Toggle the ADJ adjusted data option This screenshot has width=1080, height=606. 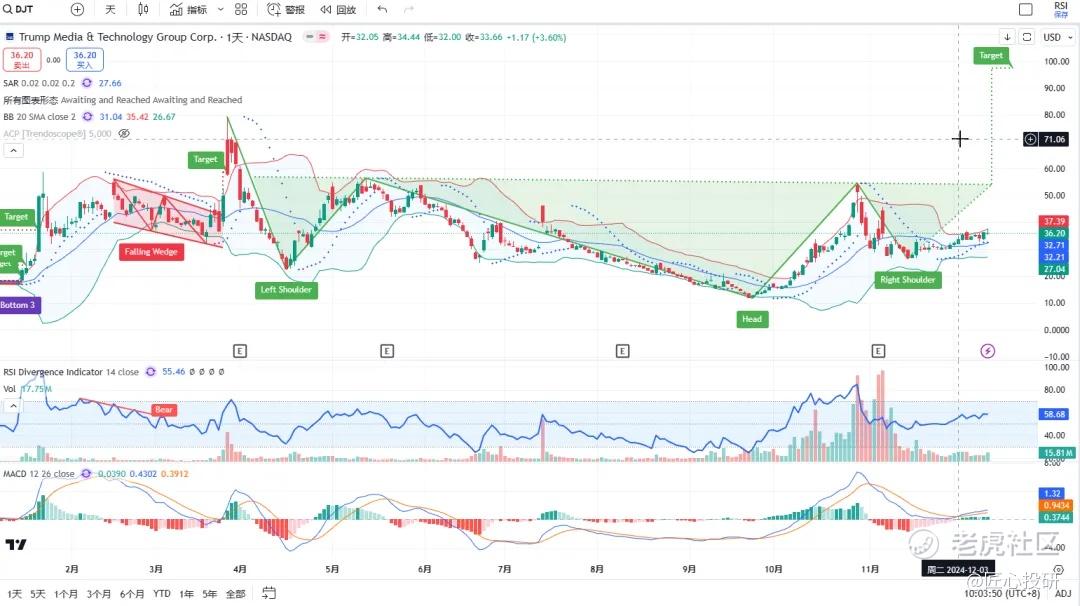click(1063, 594)
